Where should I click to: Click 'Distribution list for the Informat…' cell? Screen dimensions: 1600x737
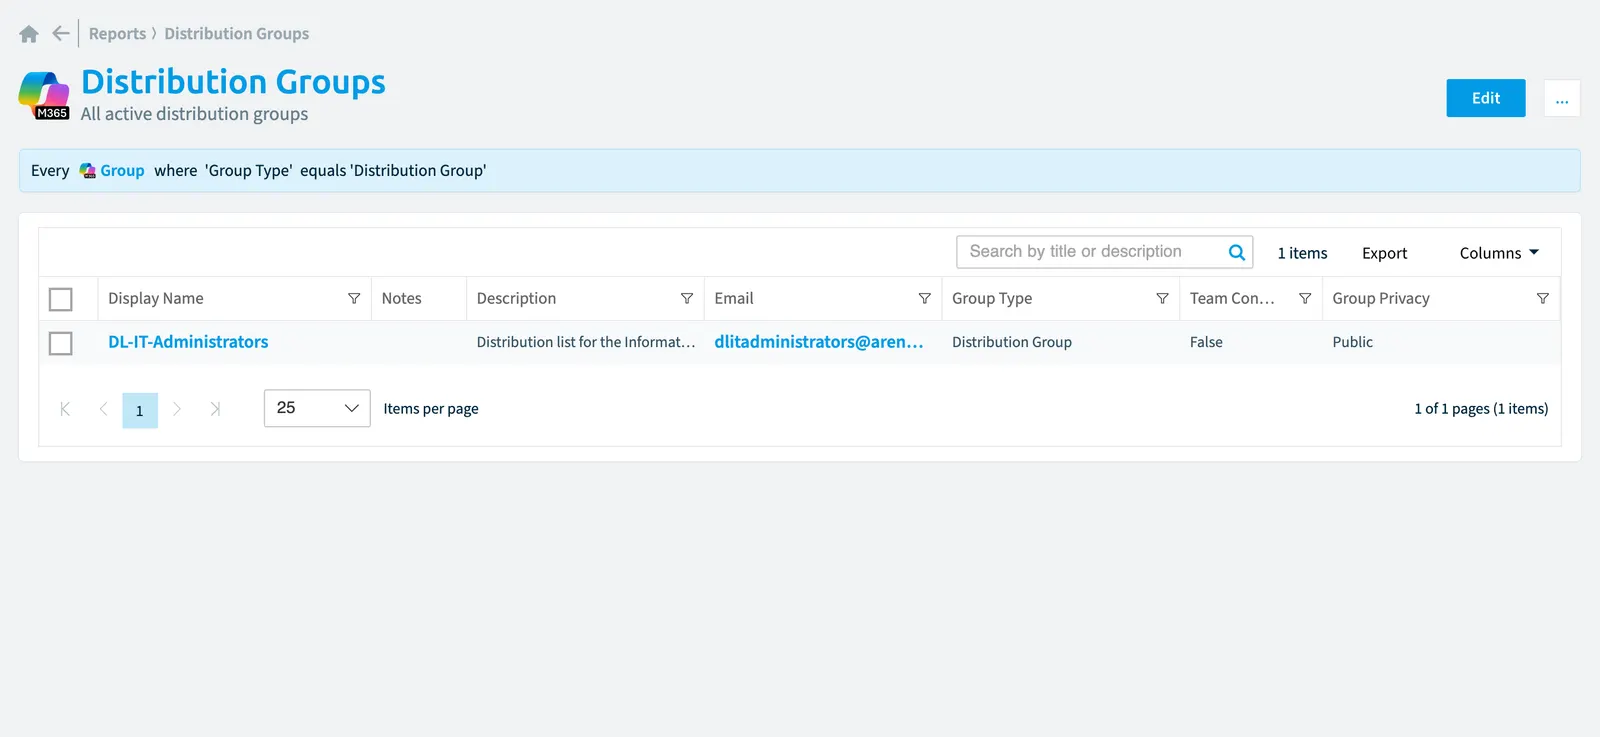point(586,342)
